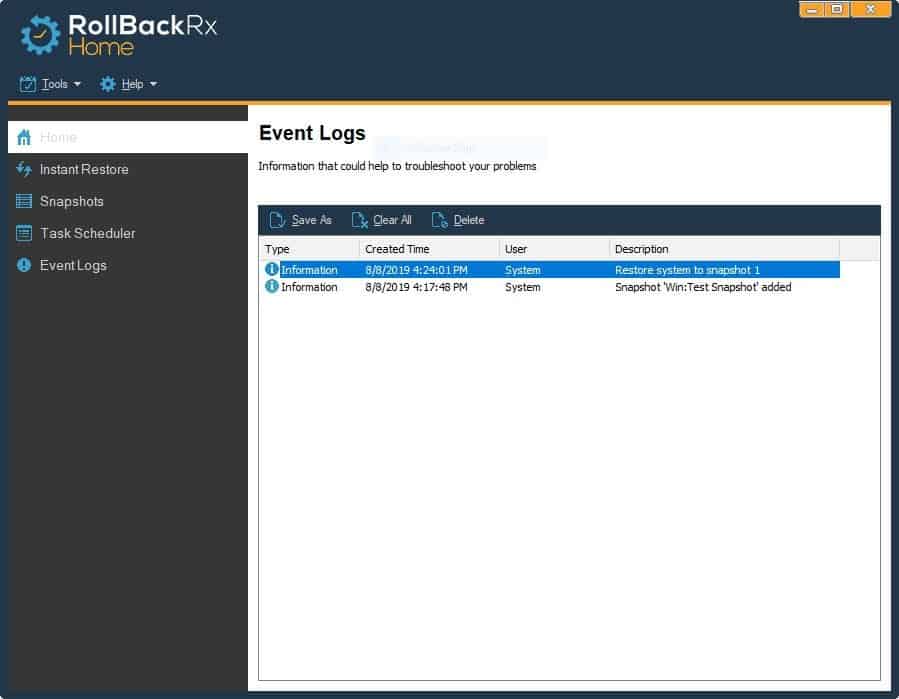Viewport: 899px width, 699px height.
Task: Go to the Home section
Action: [127, 137]
